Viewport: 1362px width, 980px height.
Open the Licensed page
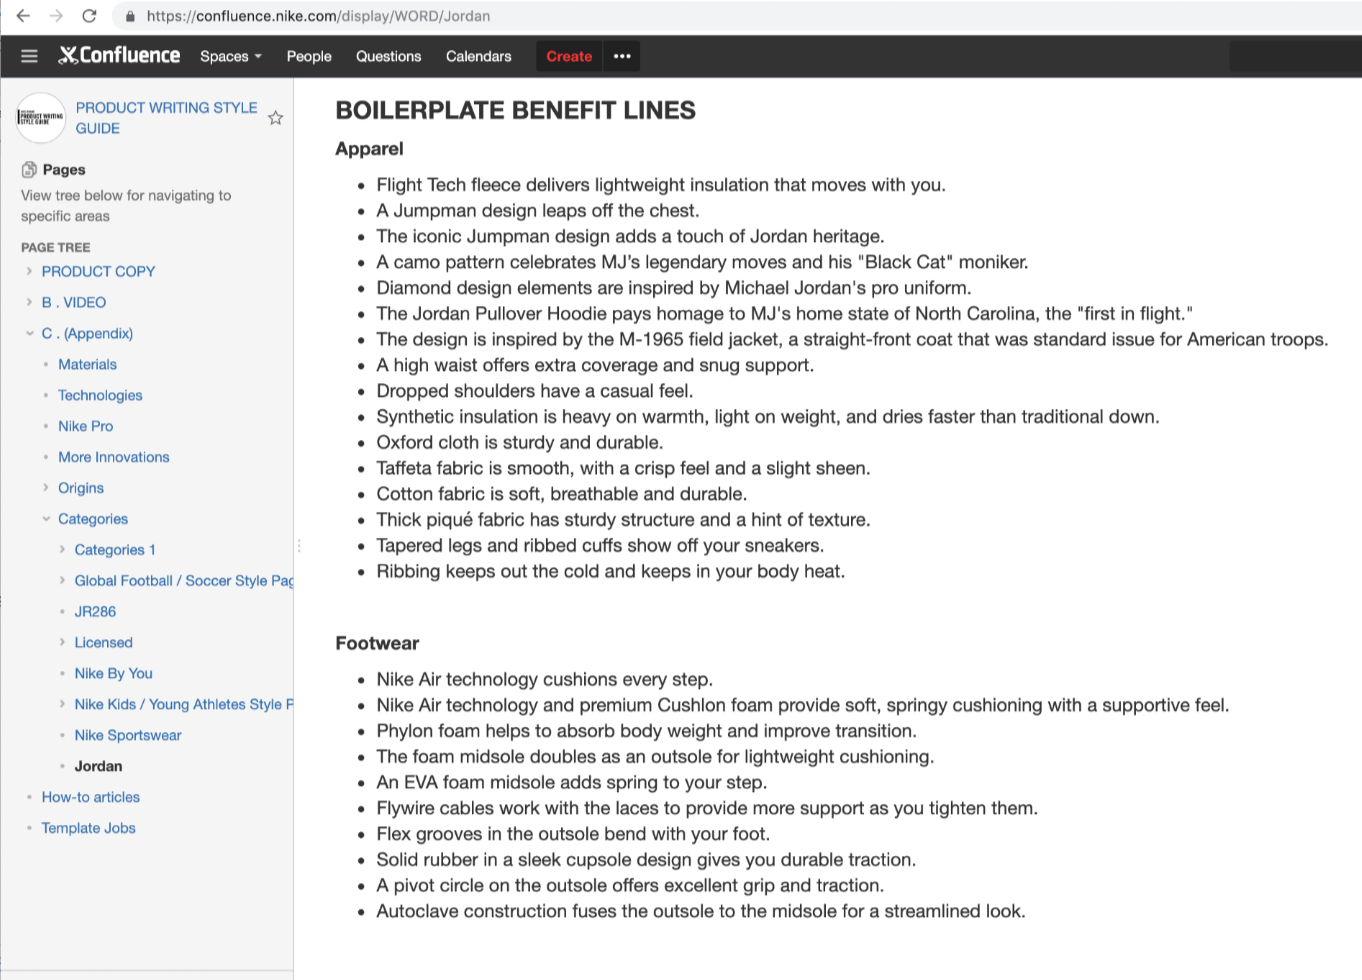[x=103, y=643]
